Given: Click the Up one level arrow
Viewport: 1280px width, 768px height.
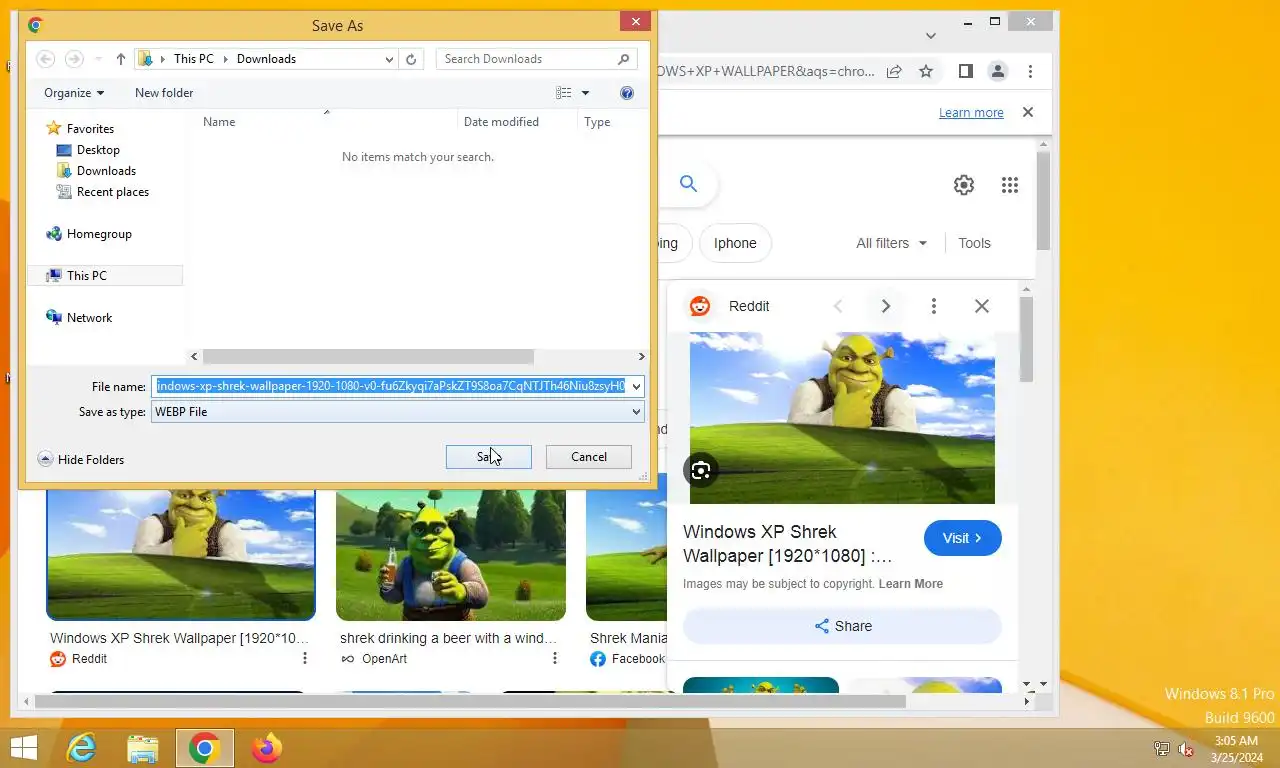Looking at the screenshot, I should (x=121, y=59).
